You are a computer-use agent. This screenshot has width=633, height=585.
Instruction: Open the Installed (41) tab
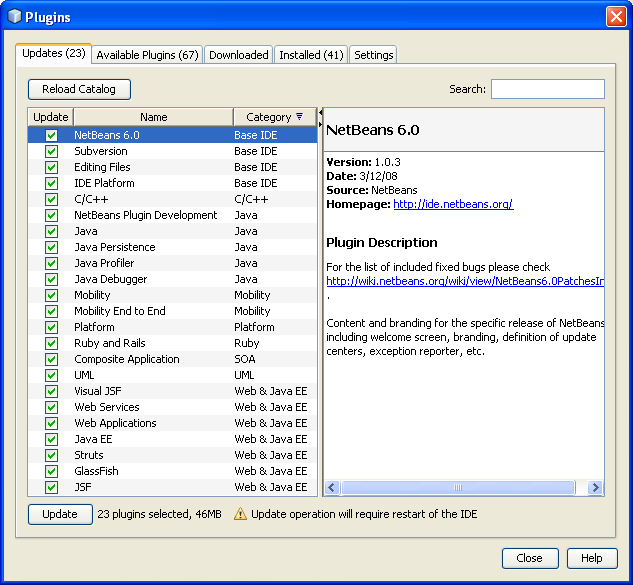click(311, 55)
